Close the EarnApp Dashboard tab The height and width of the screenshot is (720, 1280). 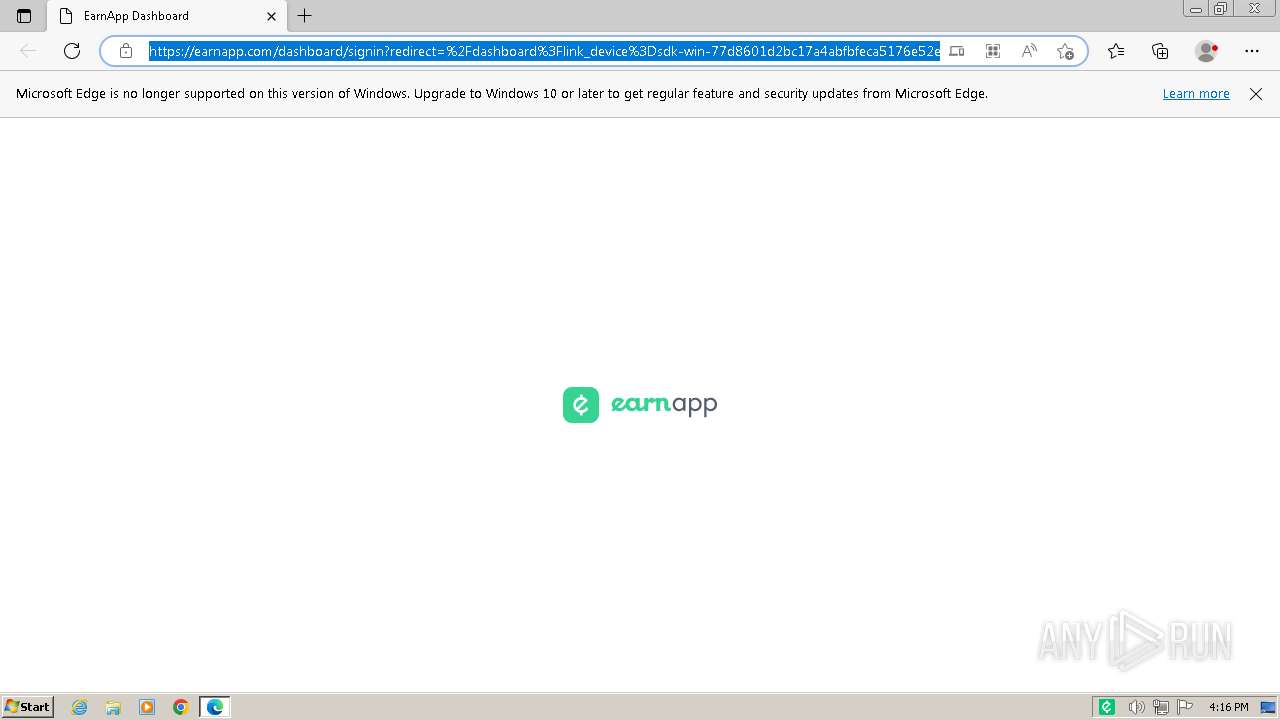pos(271,16)
